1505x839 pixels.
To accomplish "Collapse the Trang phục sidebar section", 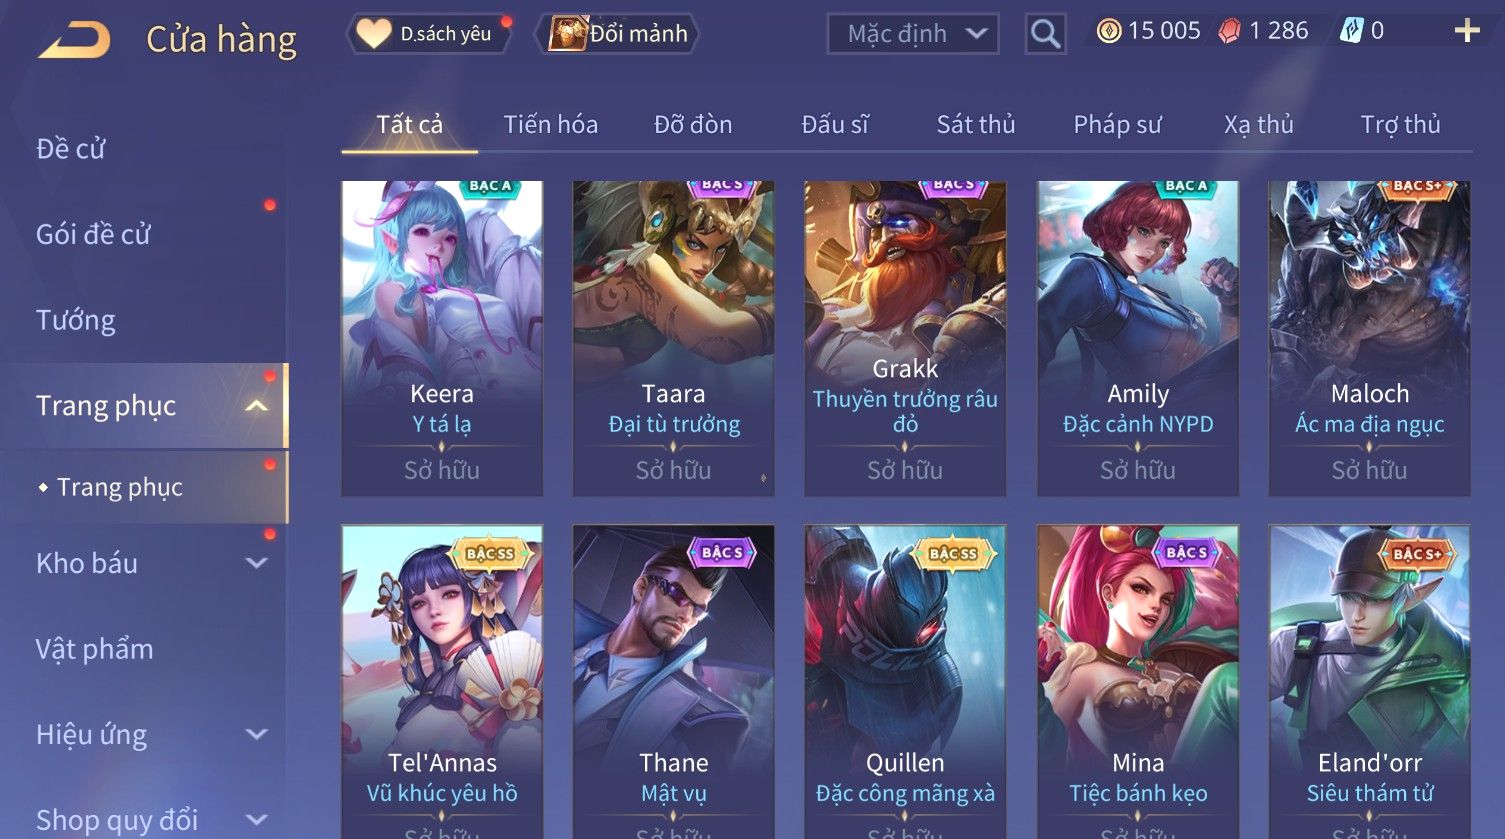I will coord(257,405).
